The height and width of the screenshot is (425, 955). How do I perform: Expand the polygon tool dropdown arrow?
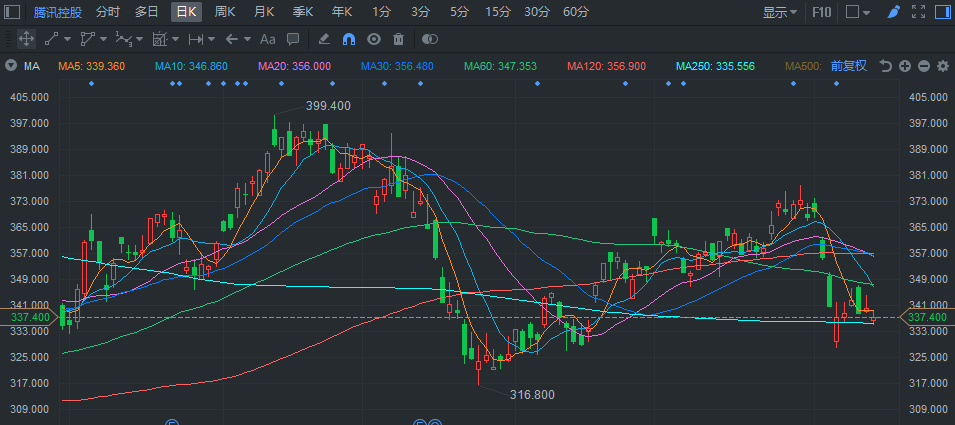coord(103,39)
